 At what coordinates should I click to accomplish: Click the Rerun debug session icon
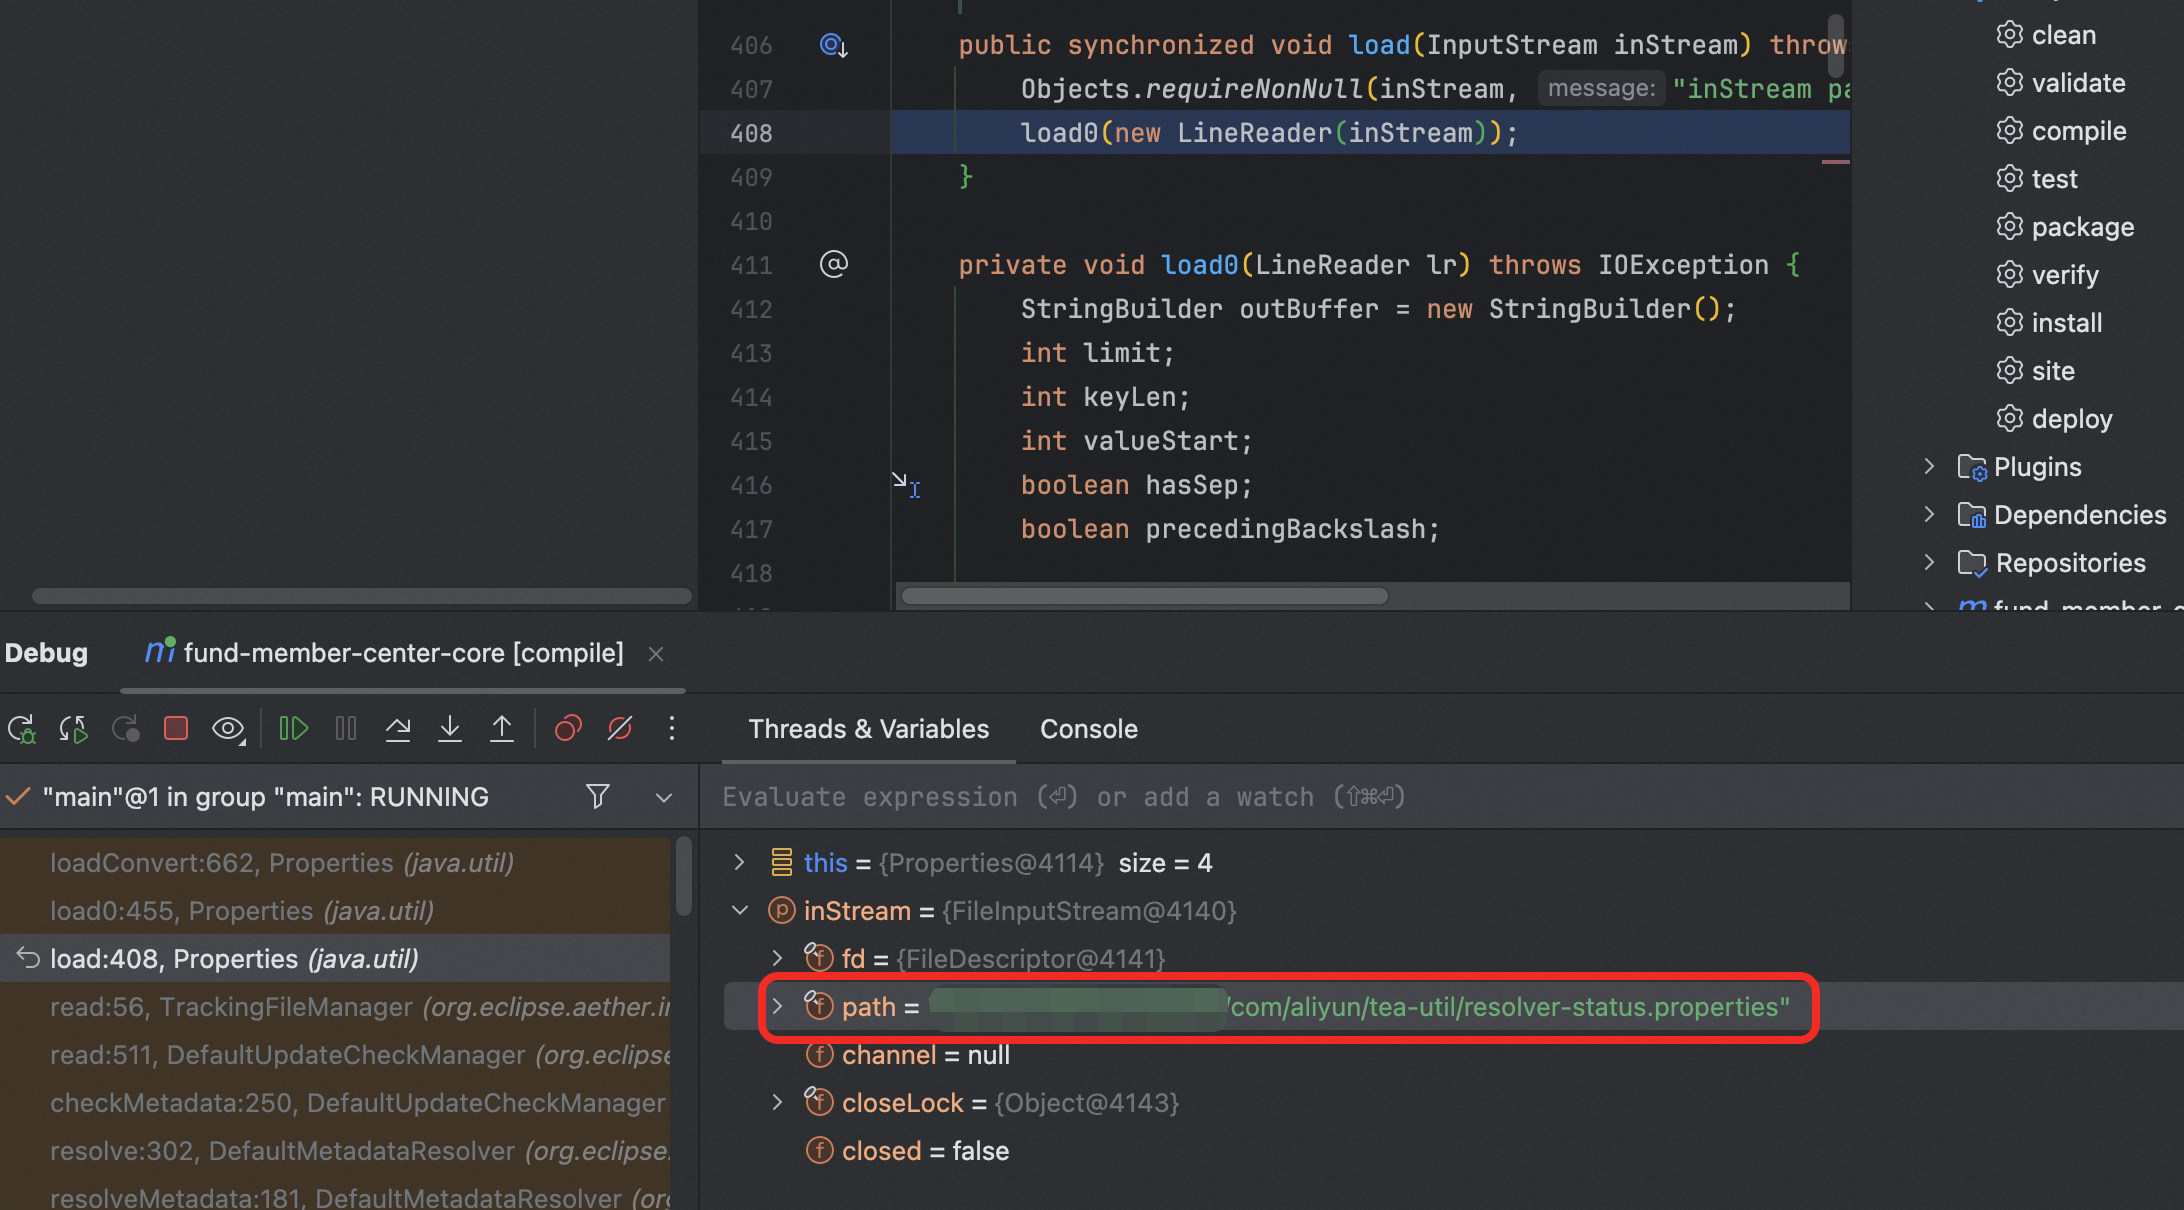pyautogui.click(x=22, y=729)
